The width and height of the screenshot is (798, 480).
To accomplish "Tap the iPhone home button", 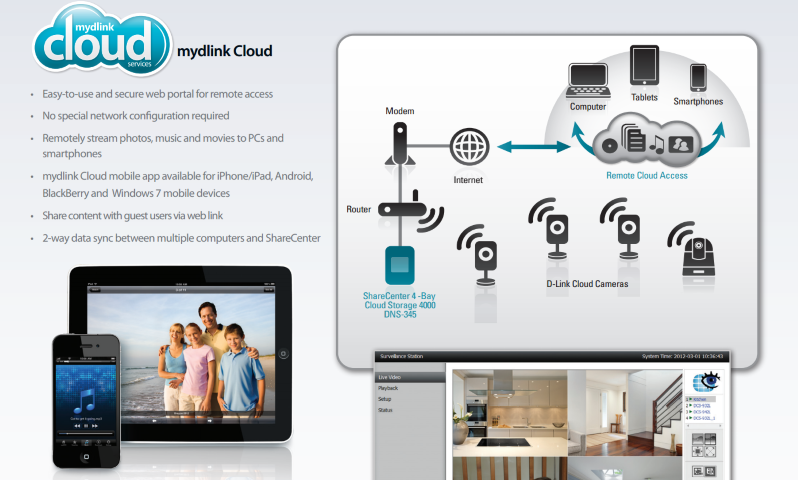I will coord(86,457).
